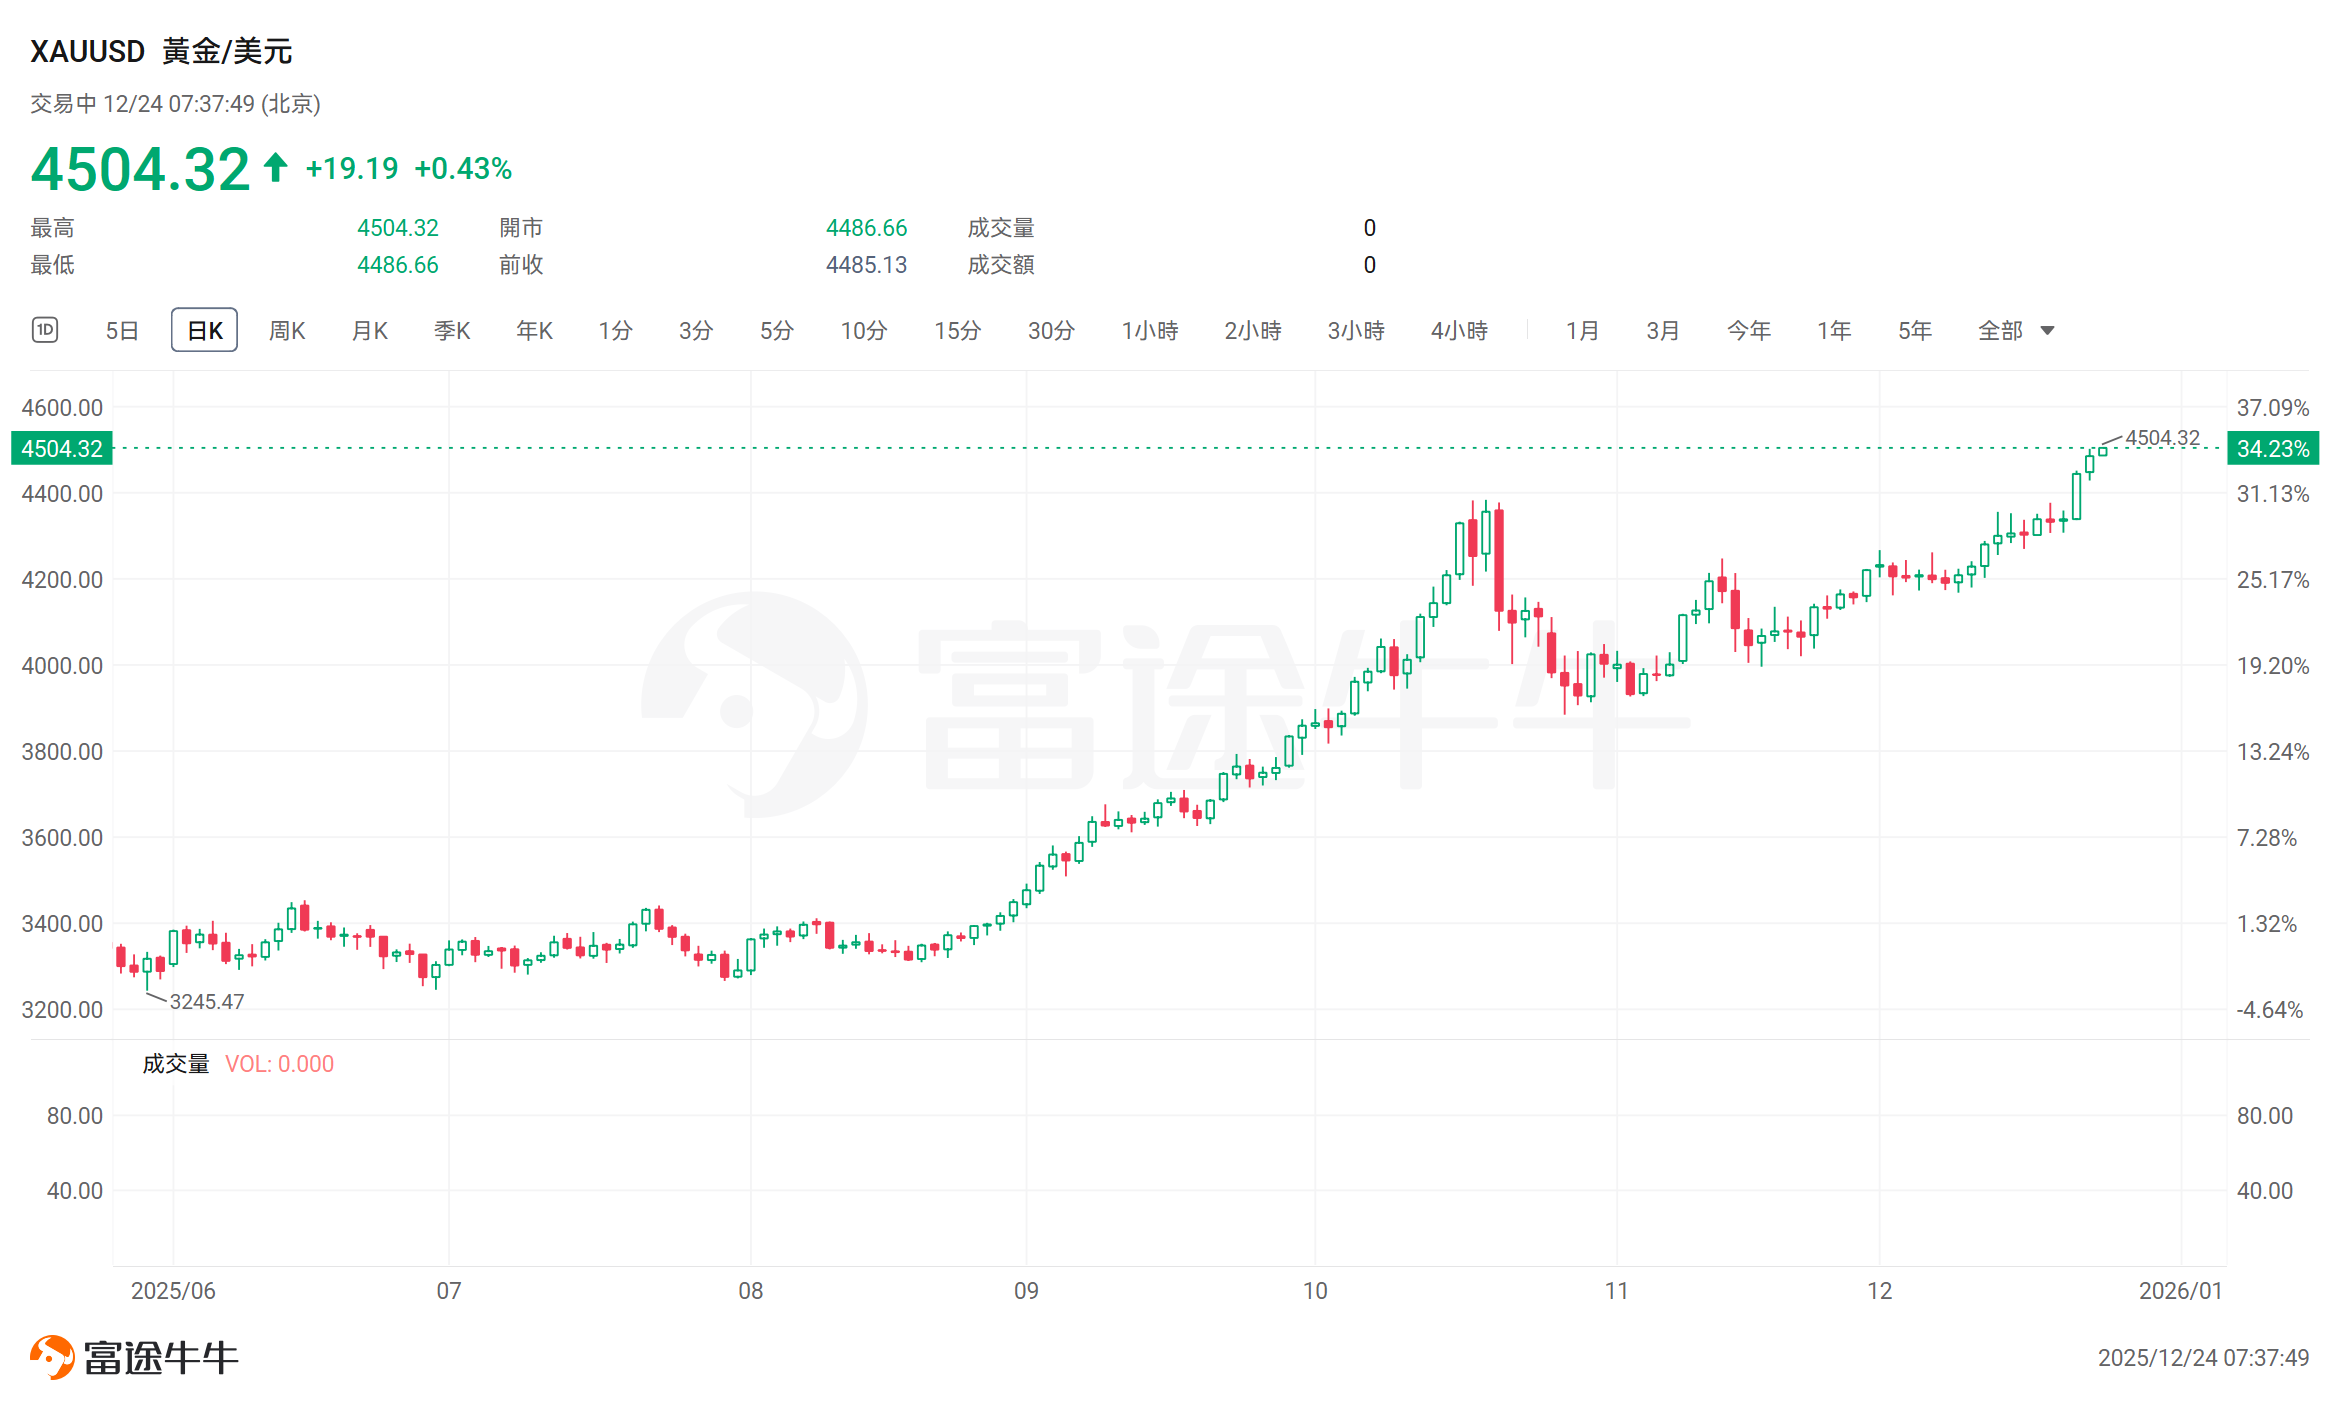
Task: Set range to 5年
Action: coord(1915,330)
